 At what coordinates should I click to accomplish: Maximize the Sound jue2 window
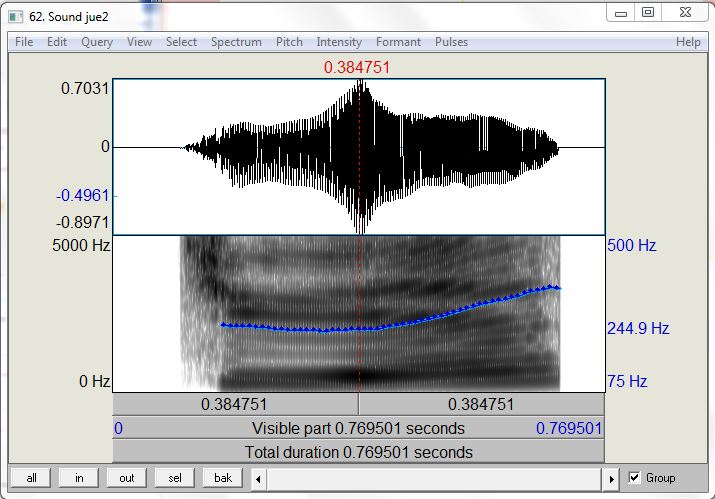tap(648, 13)
